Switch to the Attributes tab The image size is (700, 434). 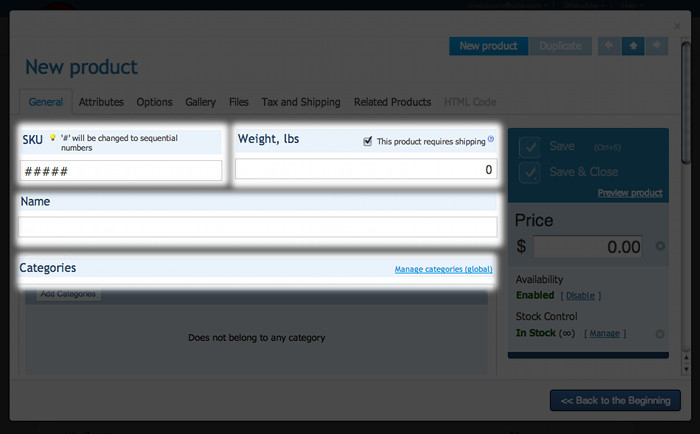(x=101, y=102)
